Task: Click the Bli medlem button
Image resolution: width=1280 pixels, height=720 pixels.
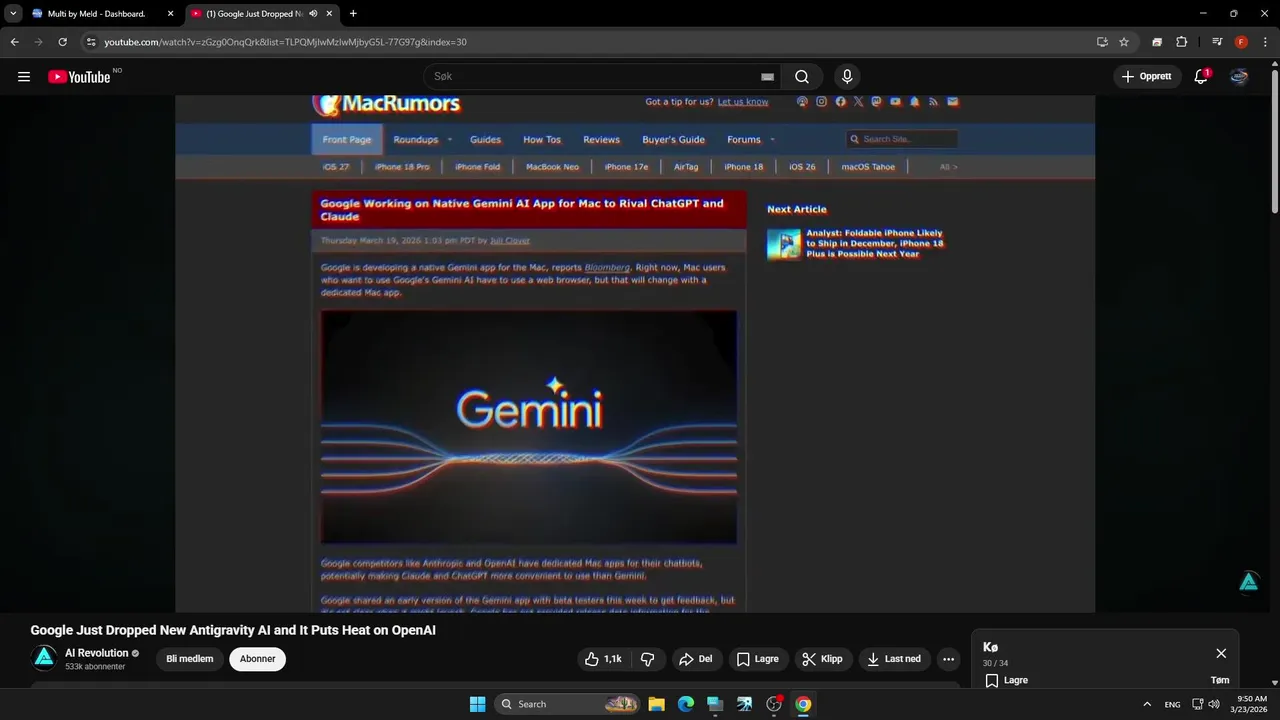Action: tap(190, 659)
